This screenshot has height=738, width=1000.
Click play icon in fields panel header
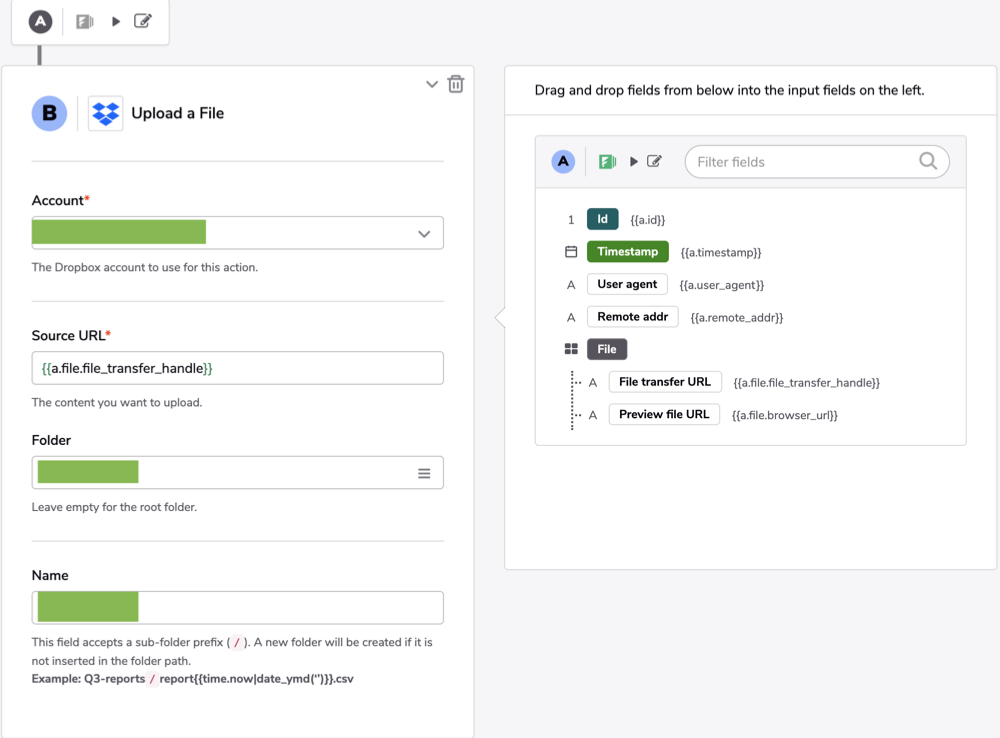[x=633, y=162]
